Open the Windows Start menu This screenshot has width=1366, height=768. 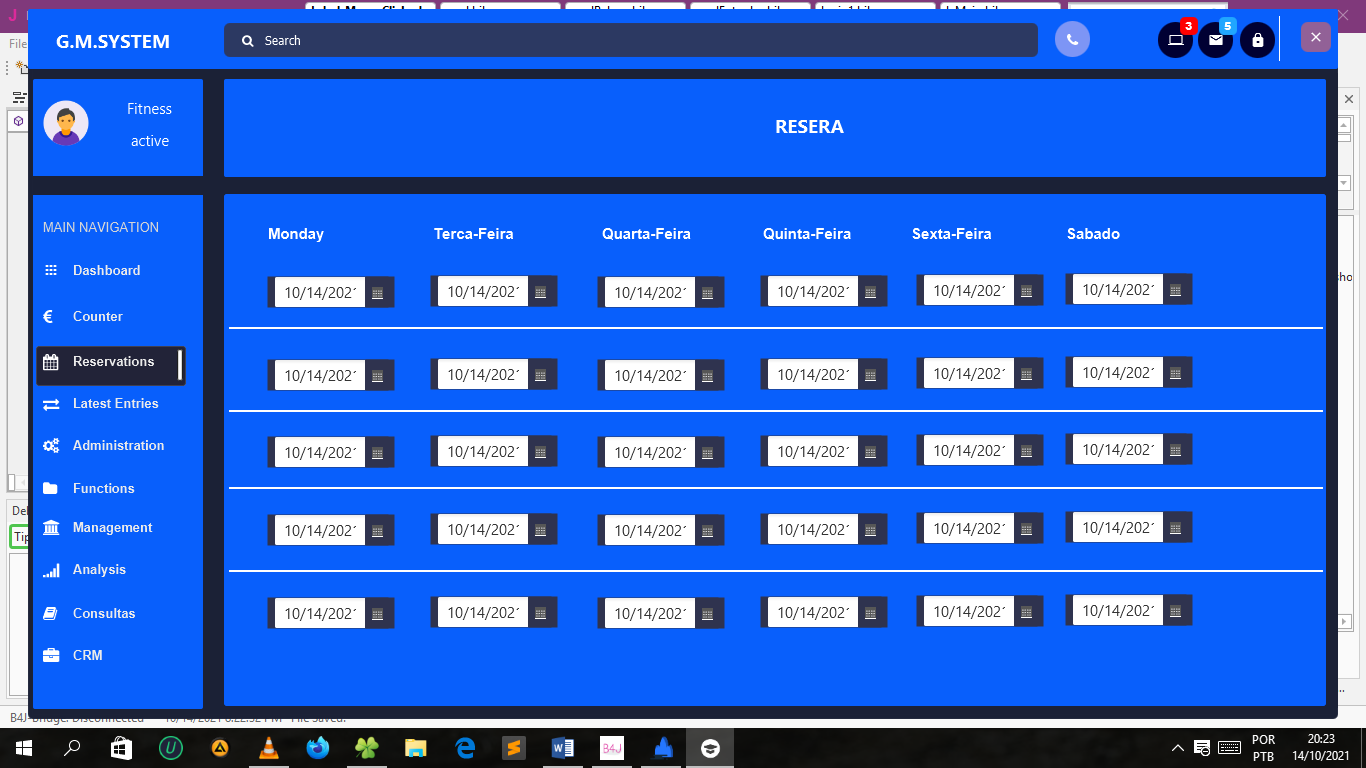point(22,748)
